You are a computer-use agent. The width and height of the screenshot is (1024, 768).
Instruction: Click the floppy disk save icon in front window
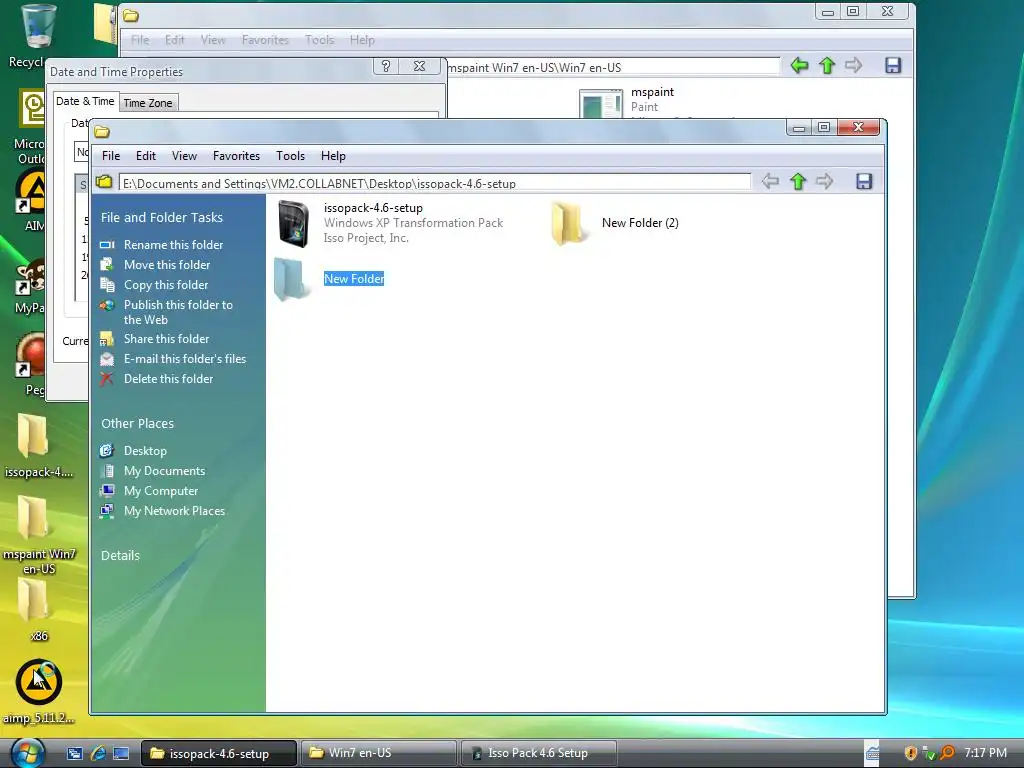(864, 182)
